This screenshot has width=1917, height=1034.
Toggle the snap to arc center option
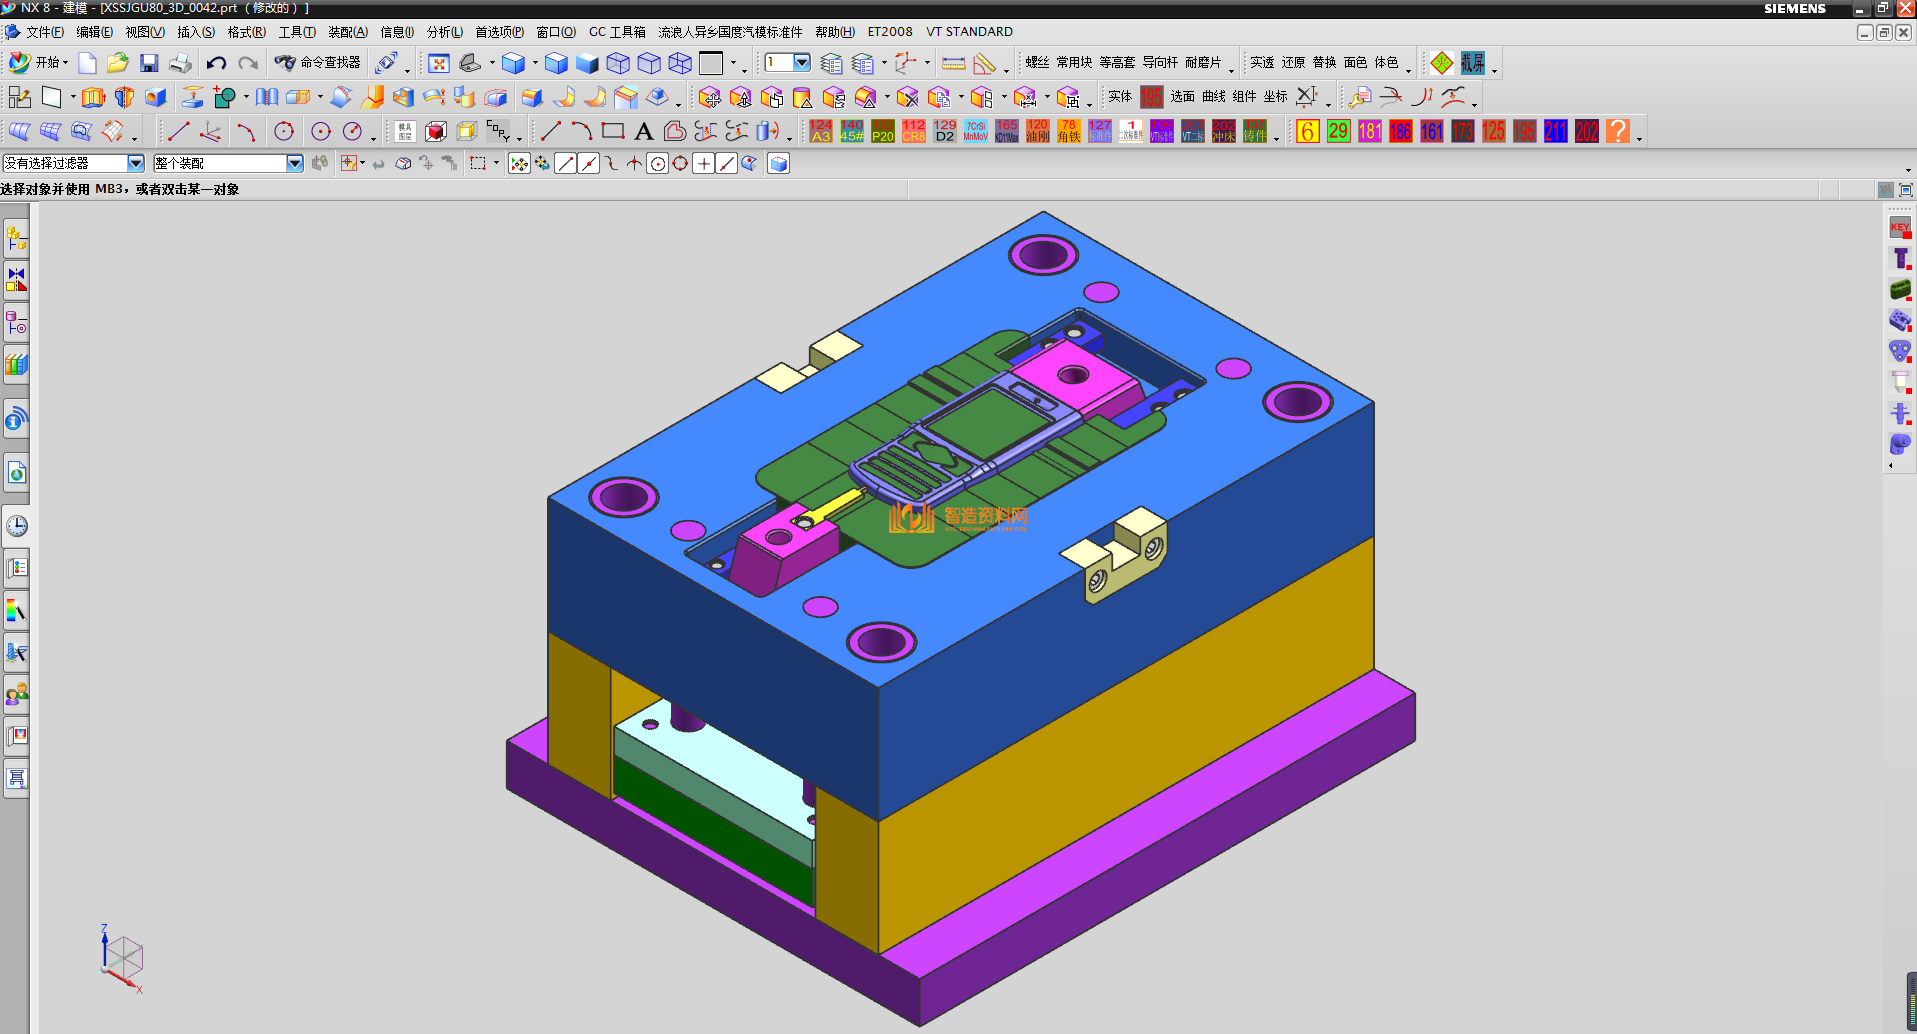(657, 164)
